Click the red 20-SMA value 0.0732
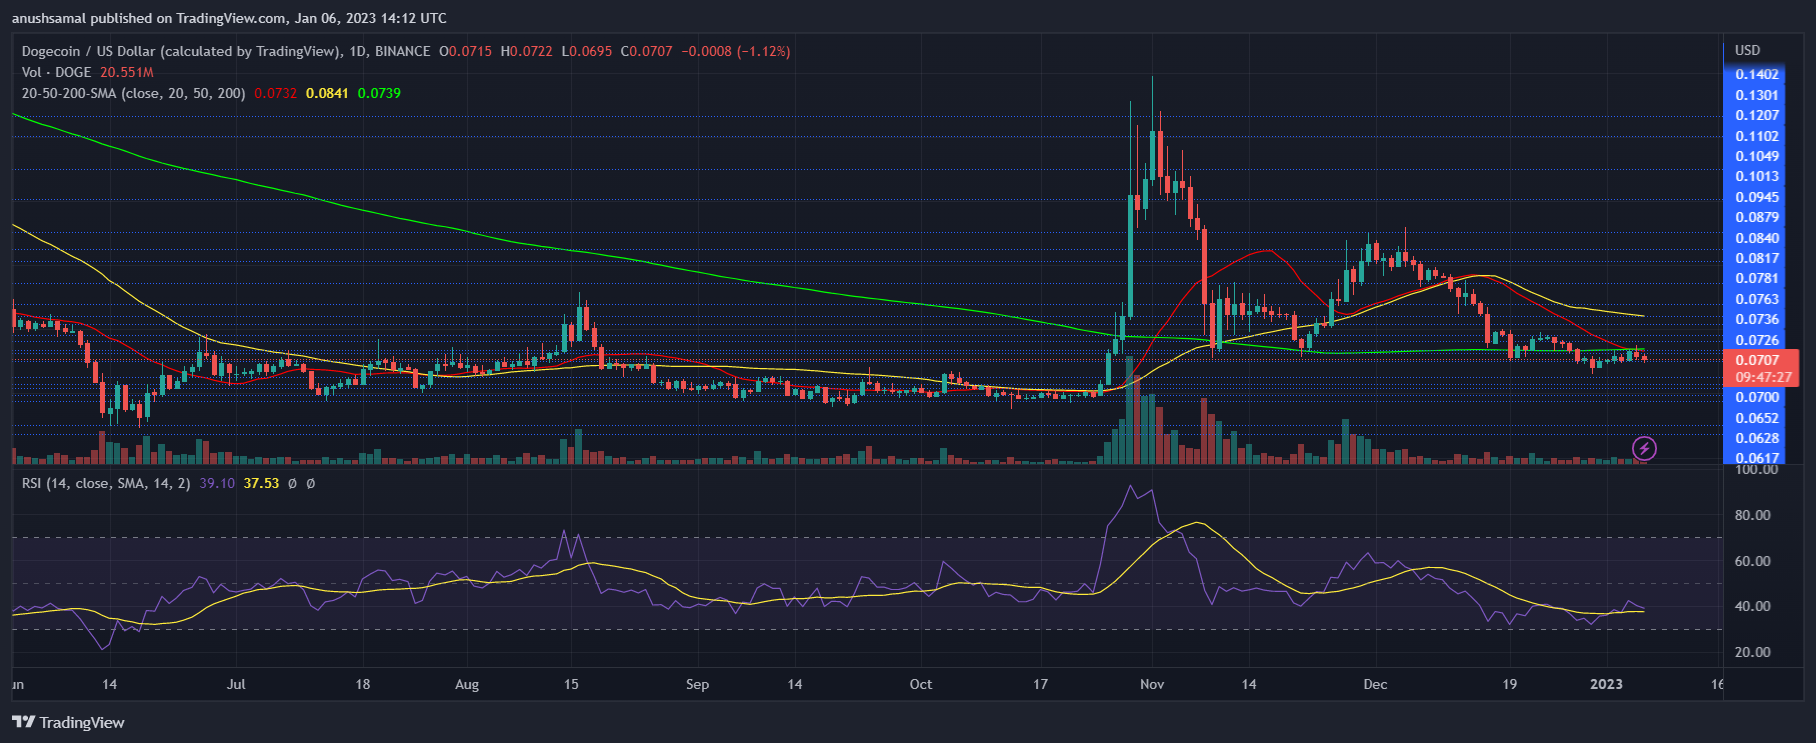The width and height of the screenshot is (1816, 743). [275, 93]
